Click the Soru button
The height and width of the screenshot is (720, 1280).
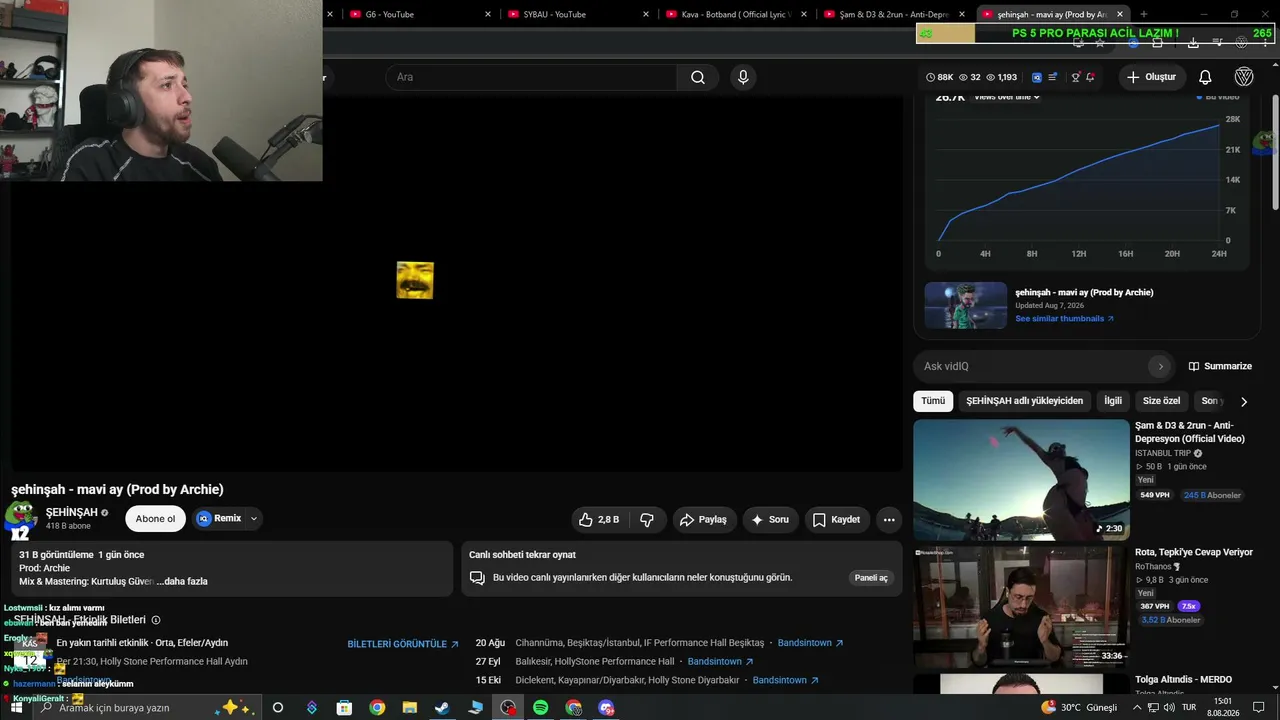tap(770, 520)
